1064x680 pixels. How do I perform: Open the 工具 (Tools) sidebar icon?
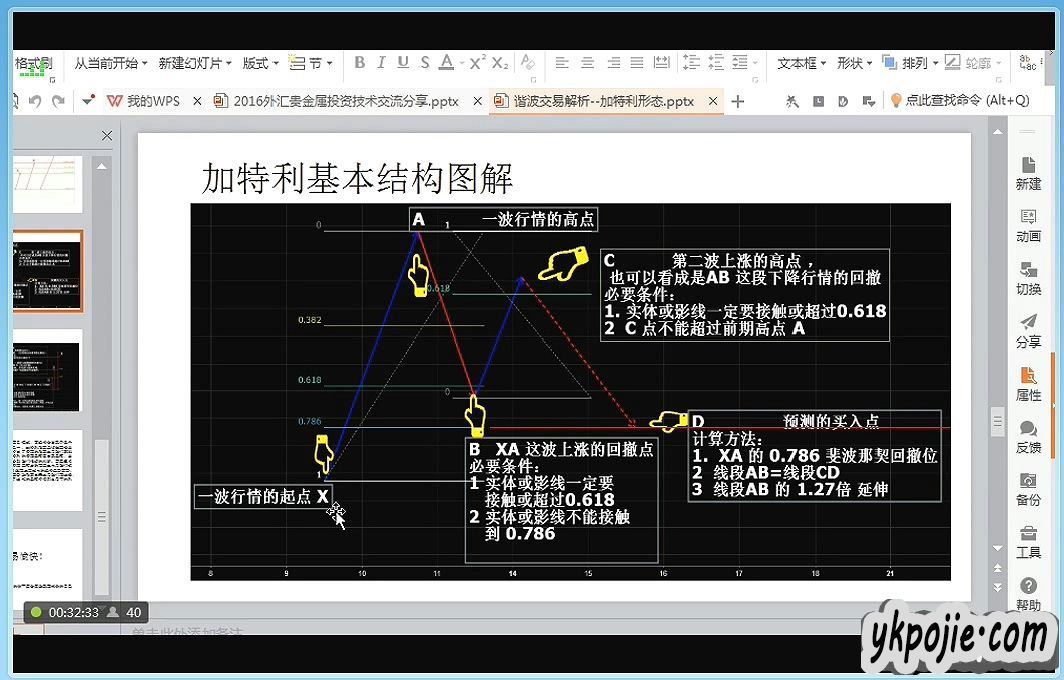coord(1028,541)
